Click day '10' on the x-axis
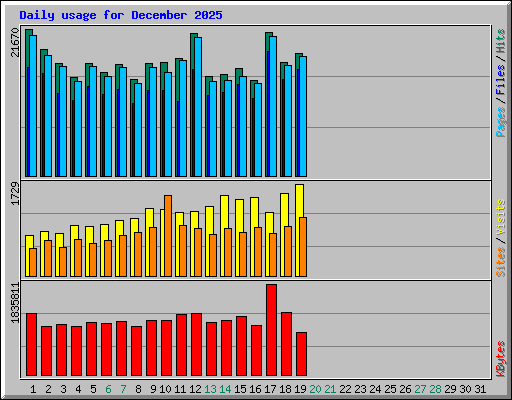The image size is (512, 400). pos(165,389)
